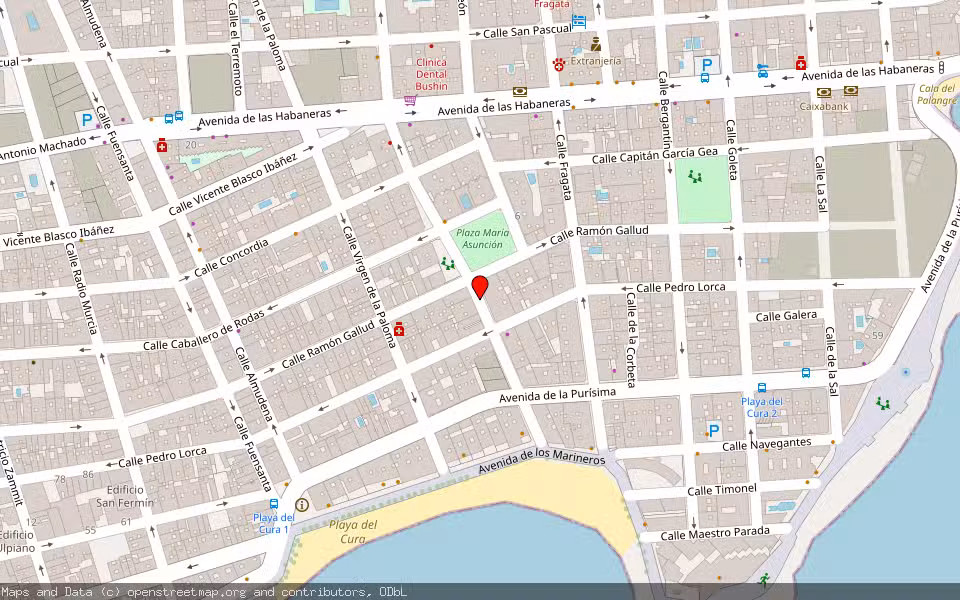Select the Playa del Cura 2 bus stop label
The height and width of the screenshot is (600, 960).
click(762, 407)
